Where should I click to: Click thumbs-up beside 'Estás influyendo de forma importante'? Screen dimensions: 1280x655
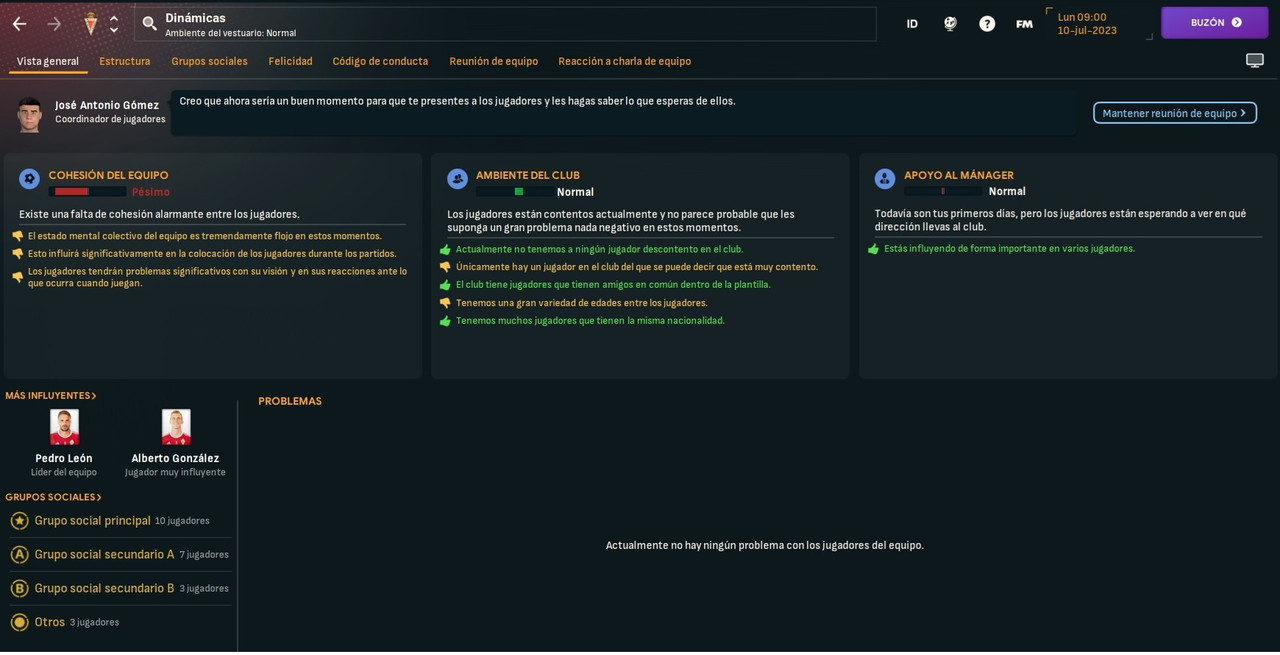873,249
